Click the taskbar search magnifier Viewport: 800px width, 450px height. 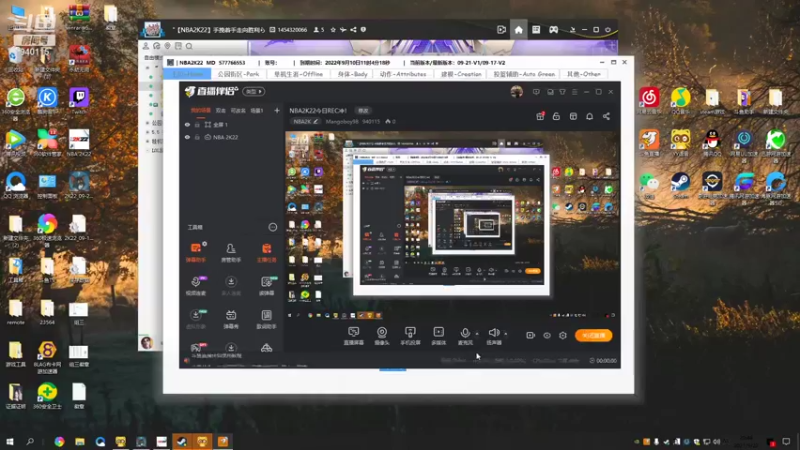(x=30, y=441)
